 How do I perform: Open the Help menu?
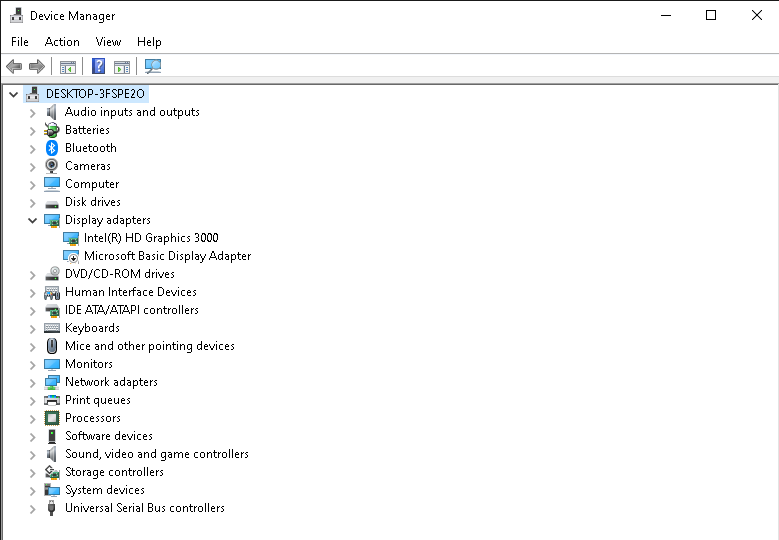150,42
